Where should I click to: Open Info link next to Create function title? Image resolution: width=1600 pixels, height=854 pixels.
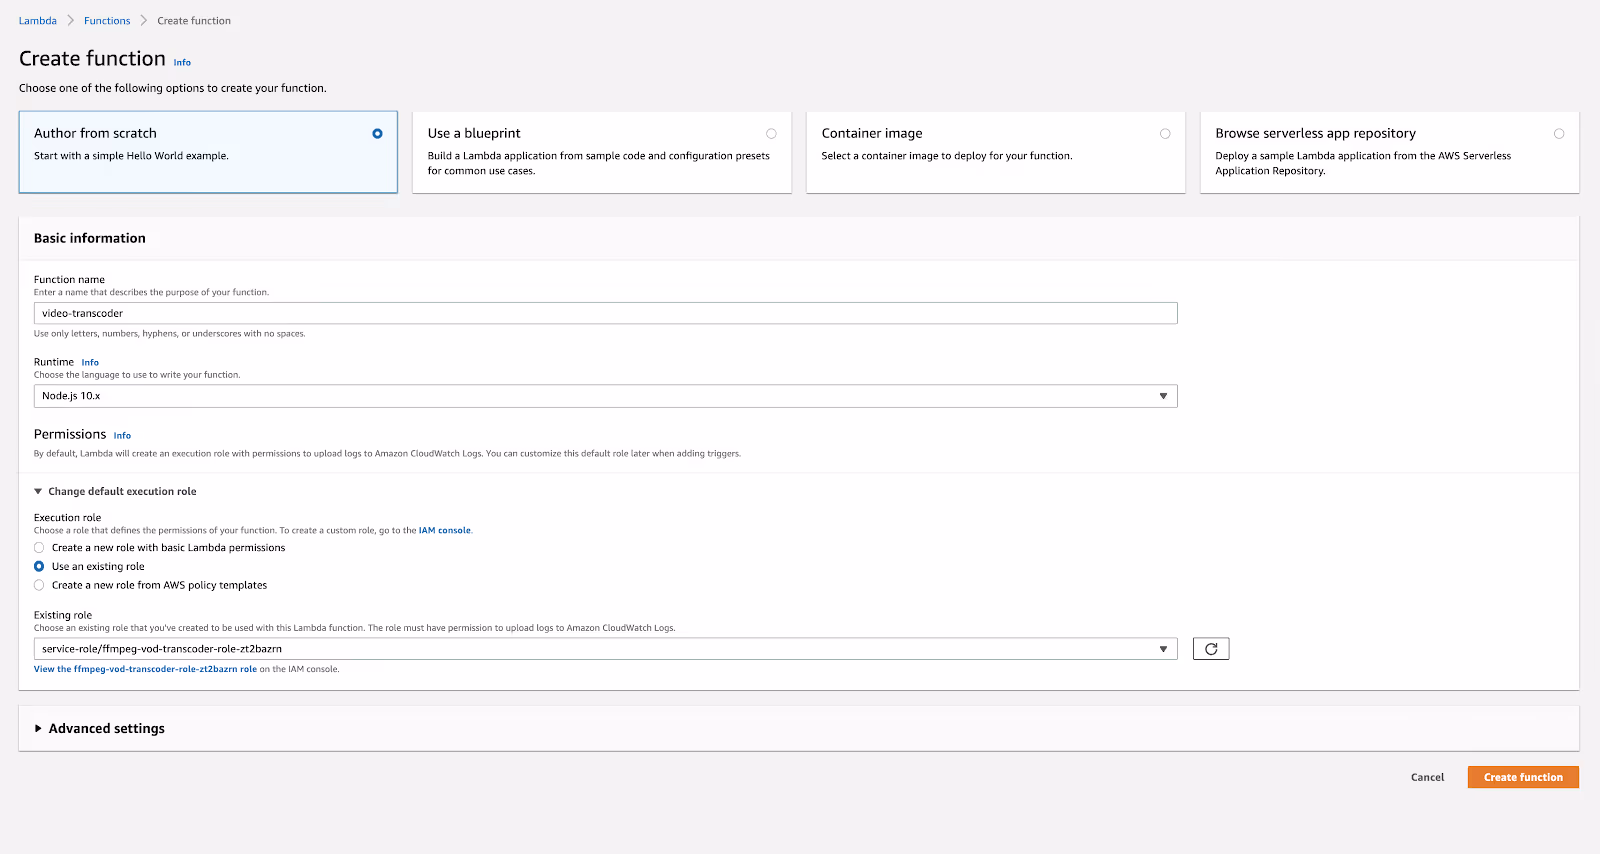point(182,62)
